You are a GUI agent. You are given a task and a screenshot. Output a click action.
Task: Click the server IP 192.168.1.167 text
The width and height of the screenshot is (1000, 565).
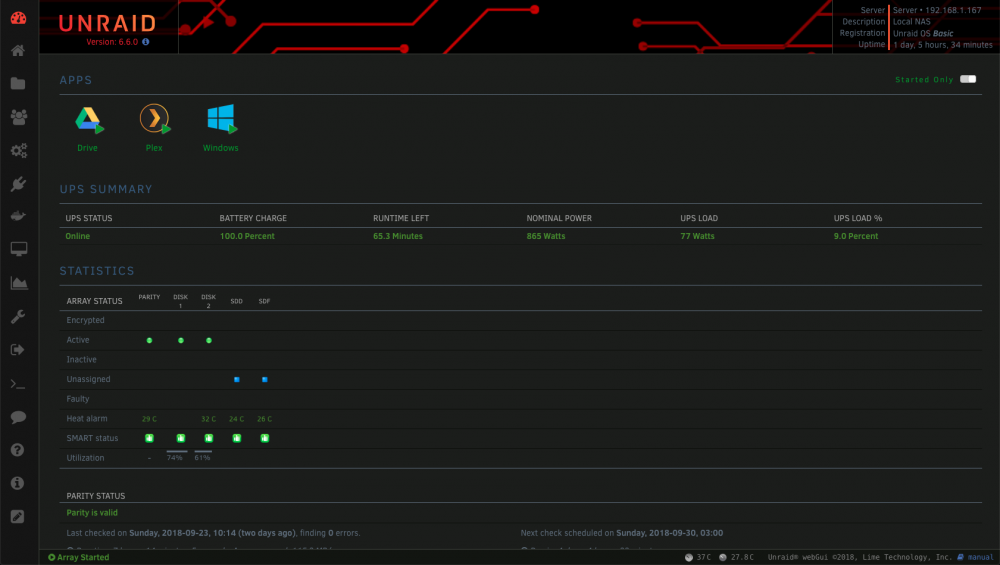953,10
